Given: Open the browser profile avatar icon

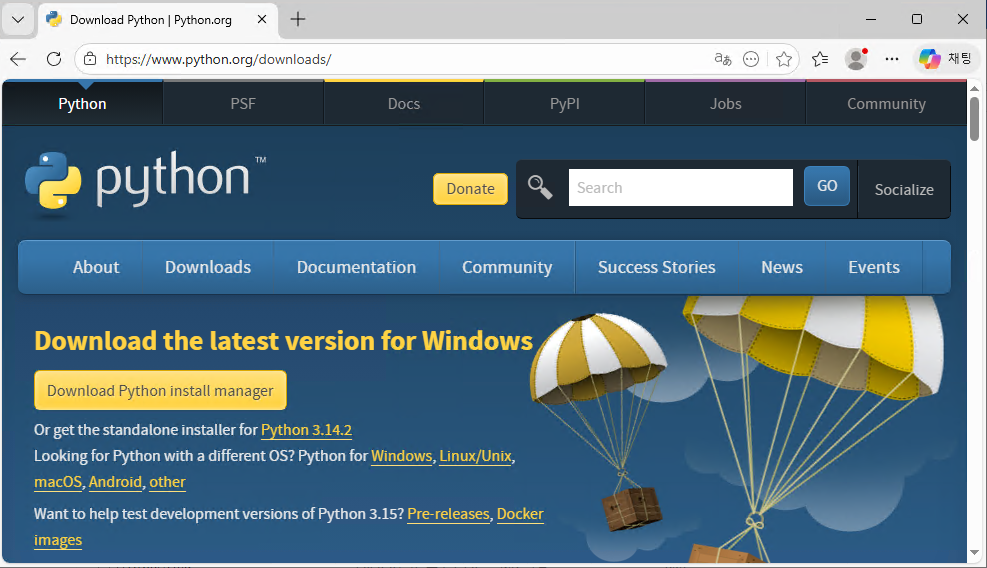Looking at the screenshot, I should pos(855,59).
